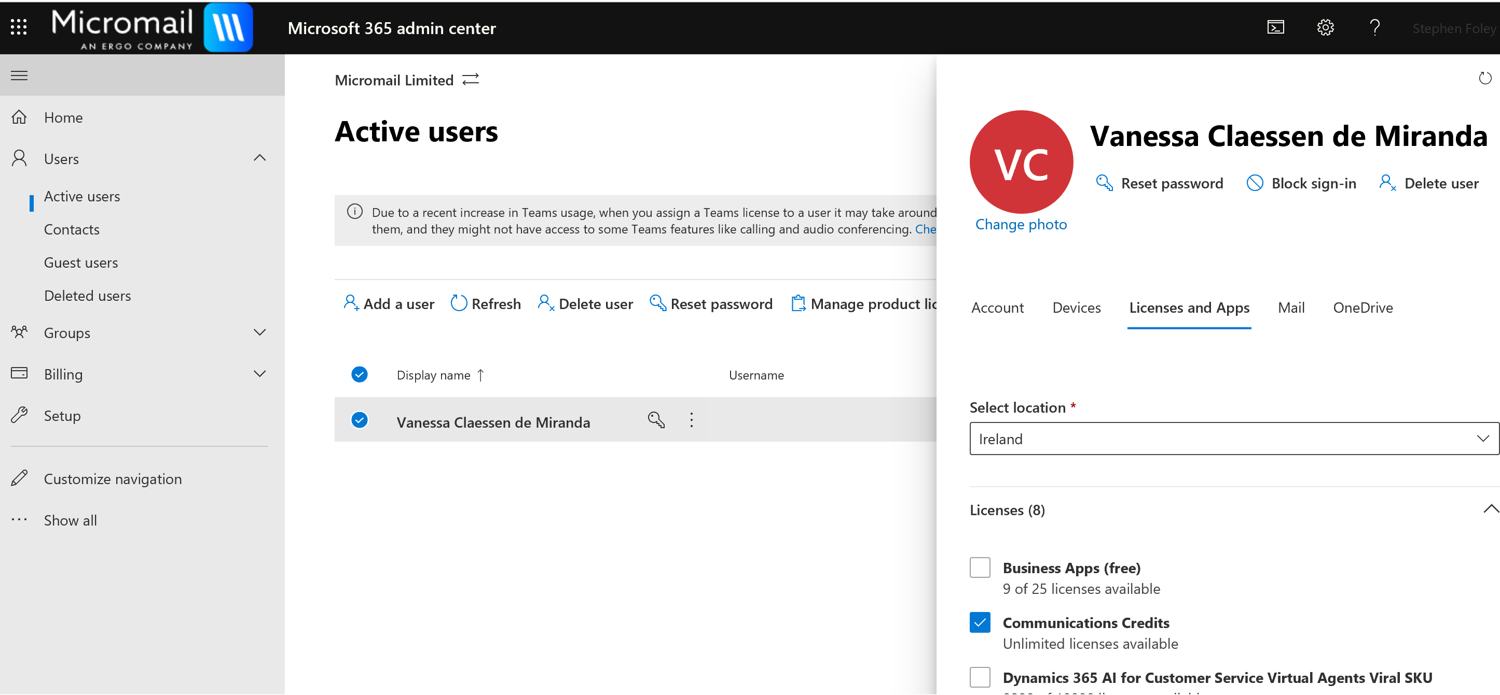The width and height of the screenshot is (1500, 695).
Task: Click the settings gear icon
Action: click(x=1325, y=28)
